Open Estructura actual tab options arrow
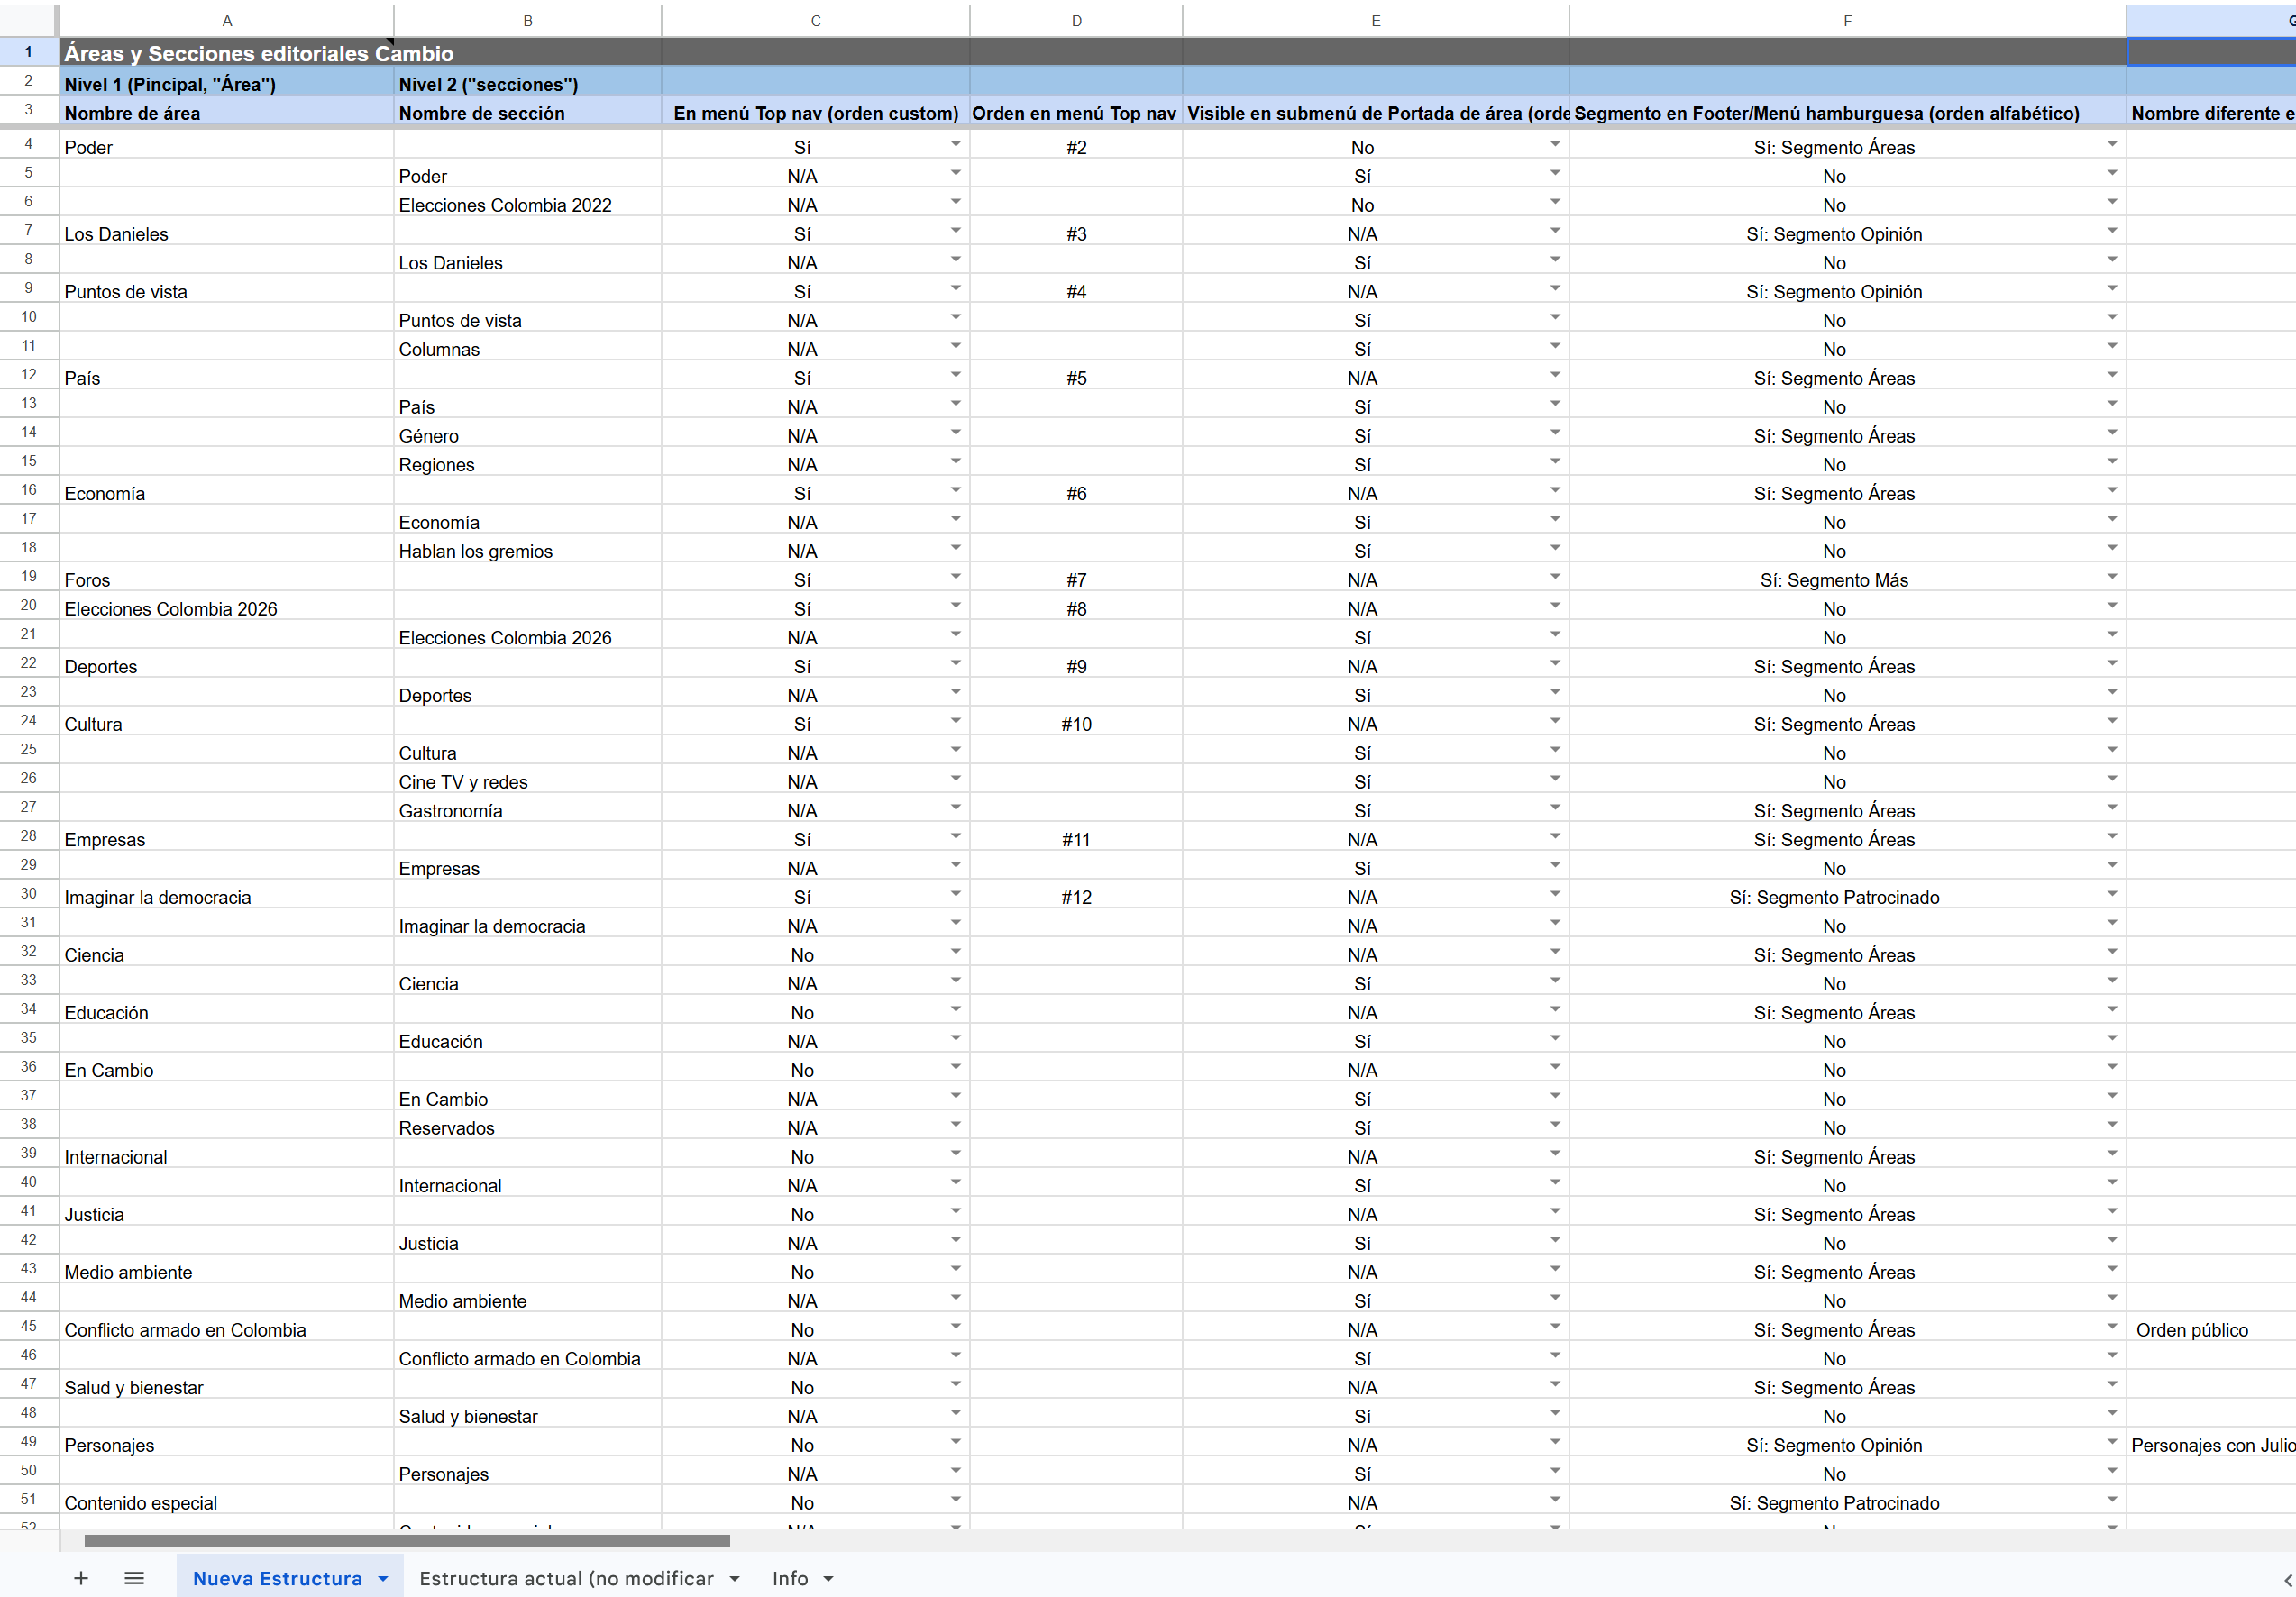 [735, 1579]
